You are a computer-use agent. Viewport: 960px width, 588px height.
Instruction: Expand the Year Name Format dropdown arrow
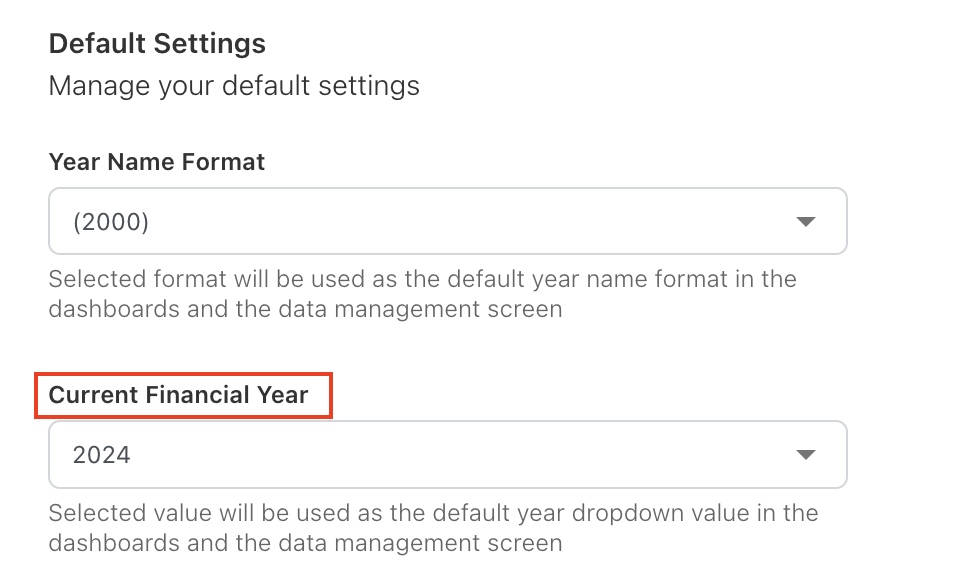tap(806, 221)
